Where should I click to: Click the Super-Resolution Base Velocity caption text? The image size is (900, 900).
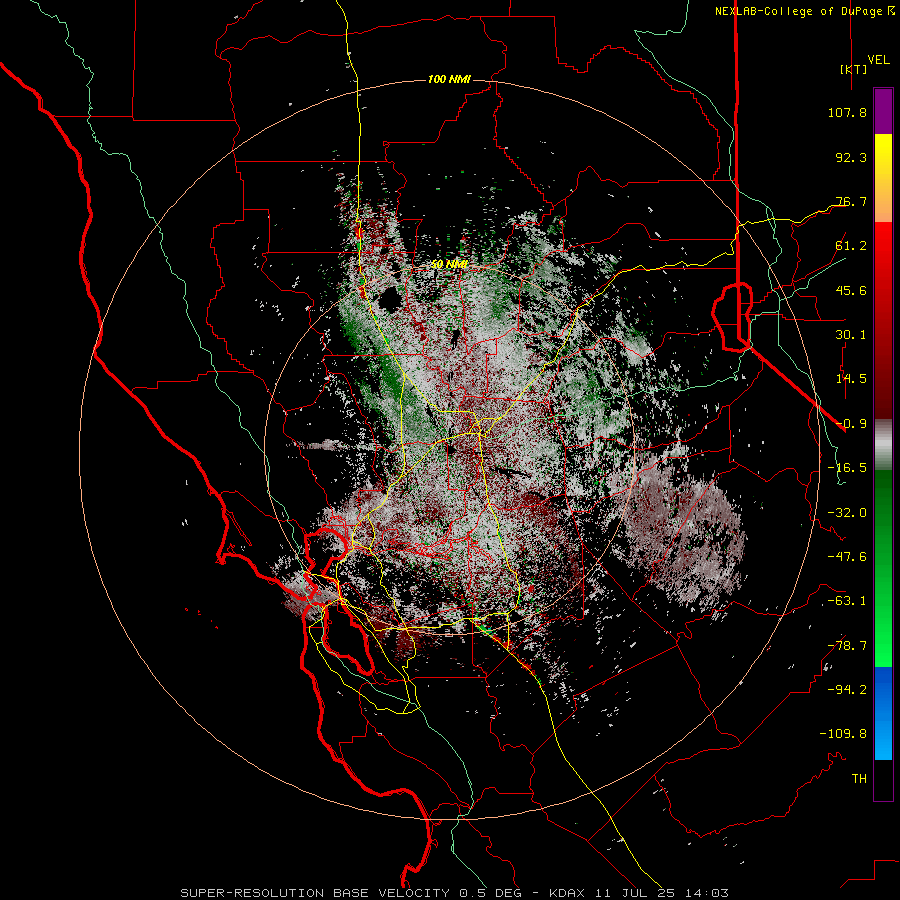pyautogui.click(x=455, y=893)
